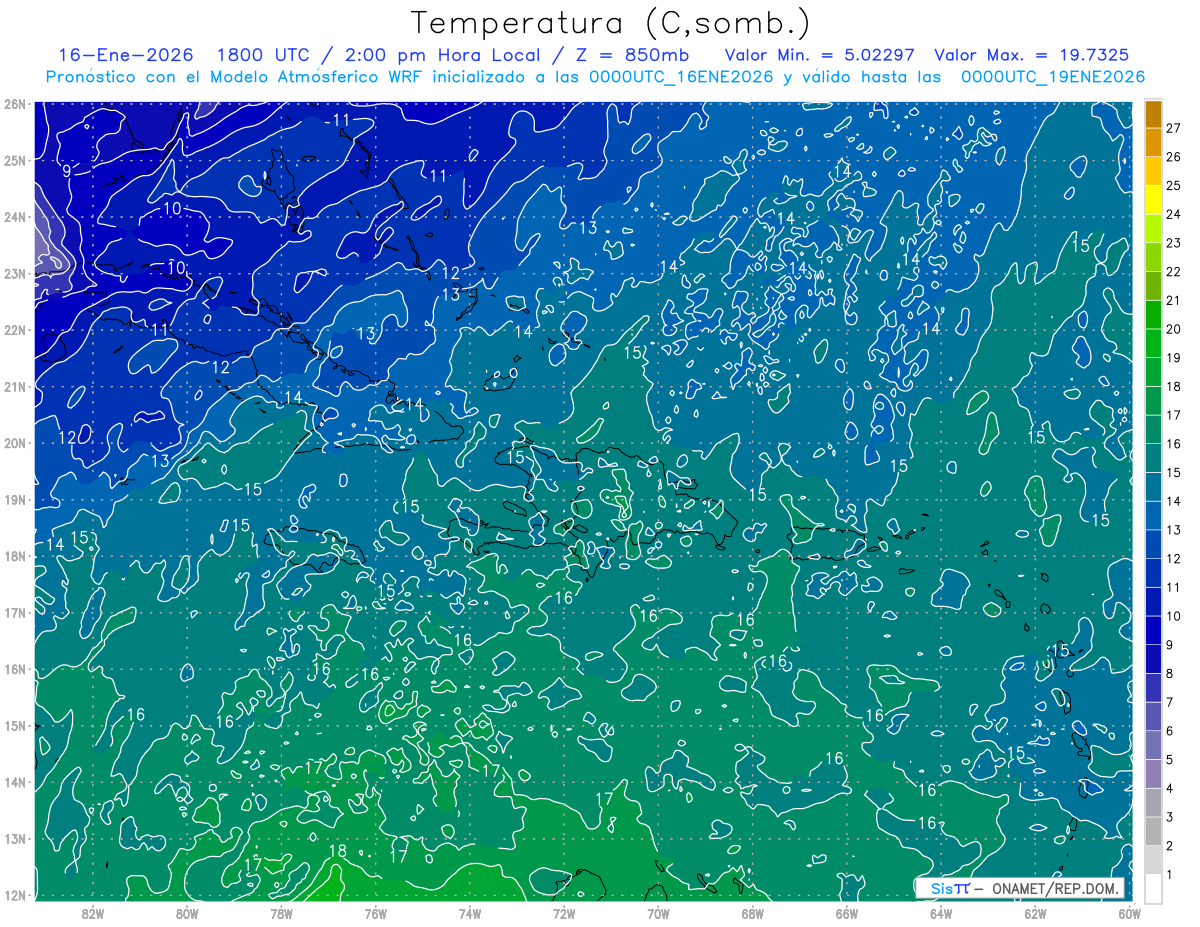Click the '12N' latitude axis label

click(x=15, y=895)
